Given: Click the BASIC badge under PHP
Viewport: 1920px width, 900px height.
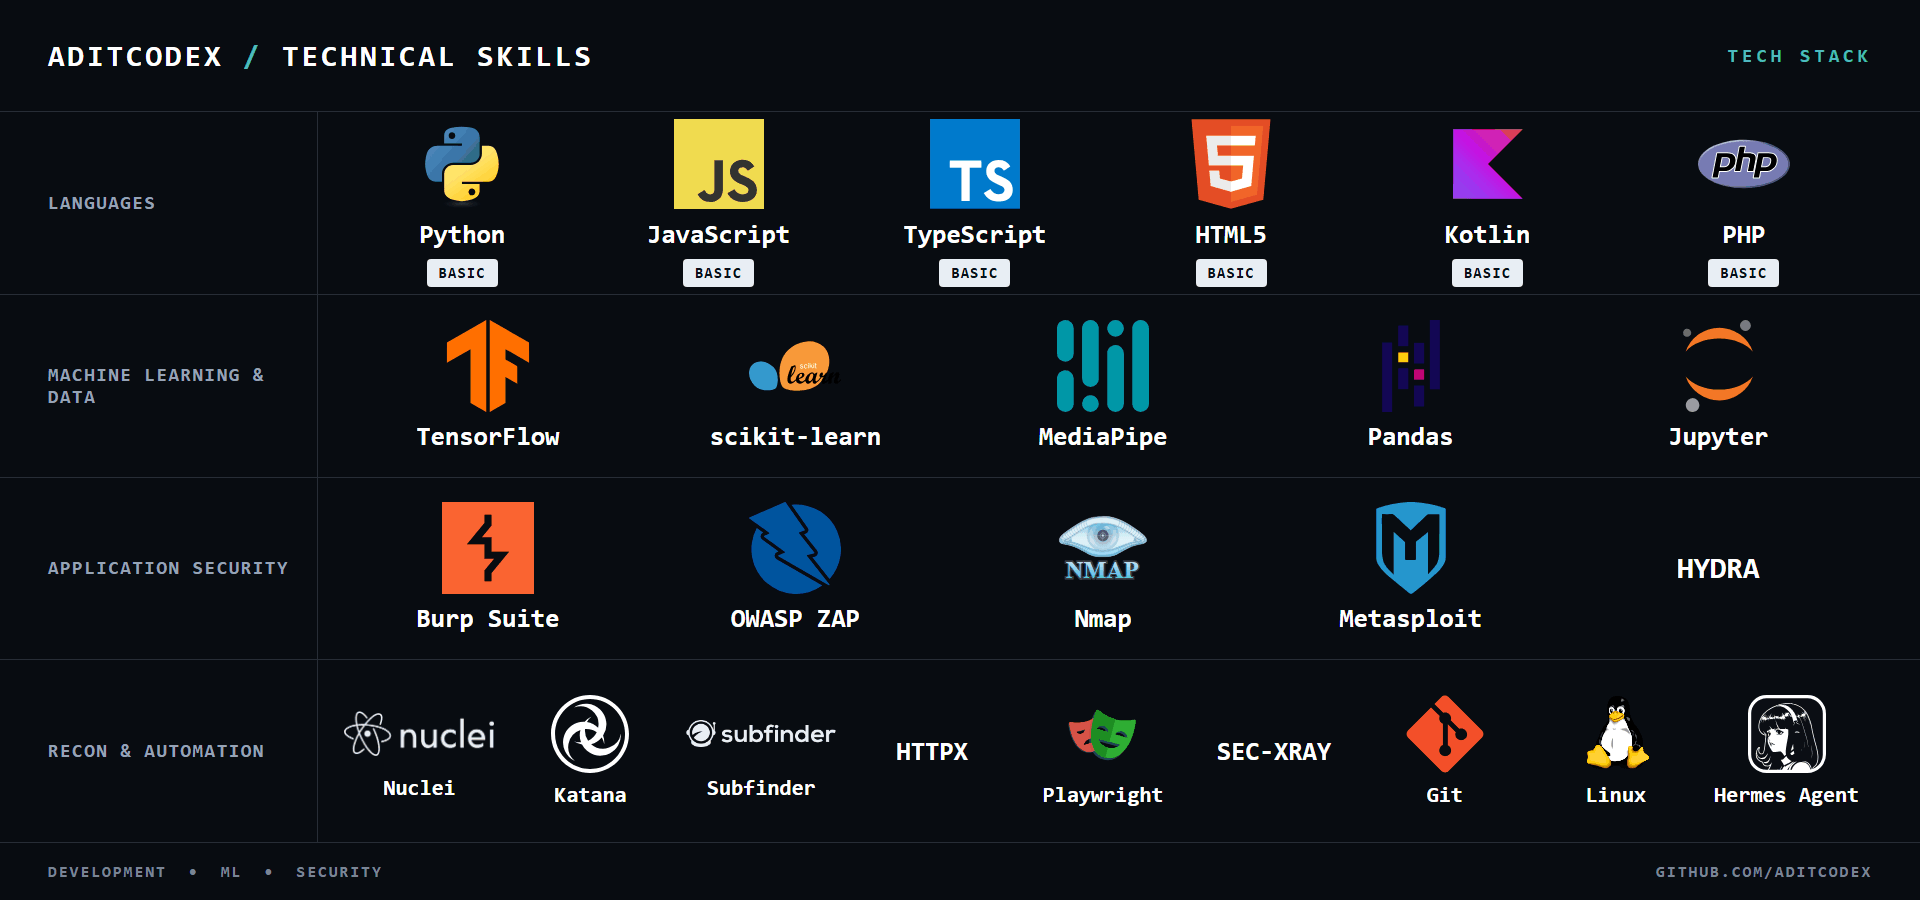Looking at the screenshot, I should pyautogui.click(x=1743, y=273).
